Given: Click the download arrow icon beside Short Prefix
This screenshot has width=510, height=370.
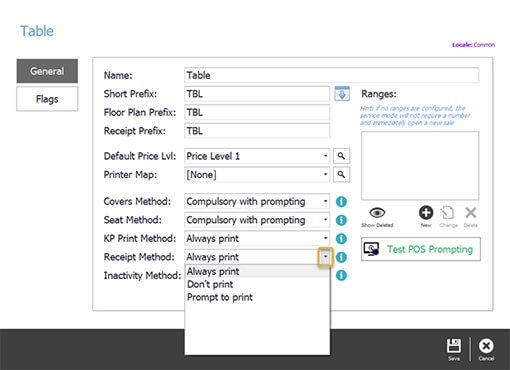Looking at the screenshot, I should click(x=342, y=94).
